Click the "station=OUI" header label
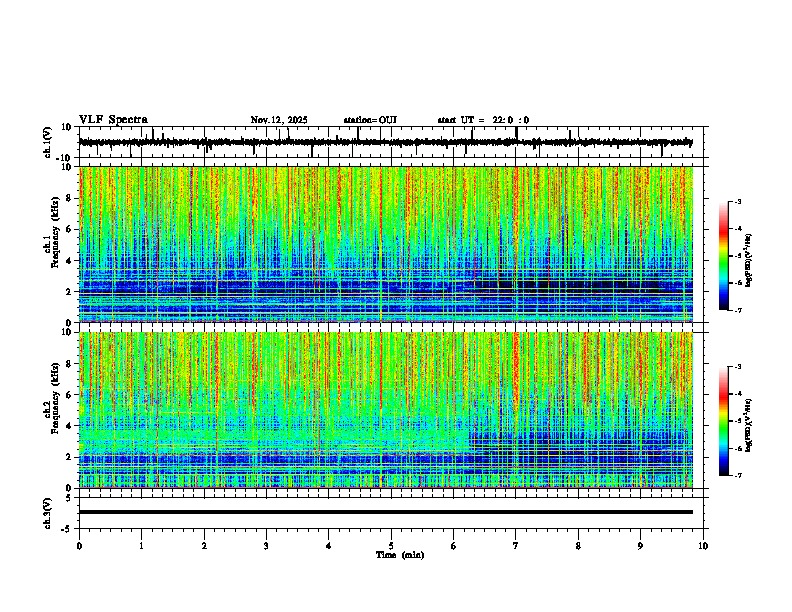 tap(370, 120)
